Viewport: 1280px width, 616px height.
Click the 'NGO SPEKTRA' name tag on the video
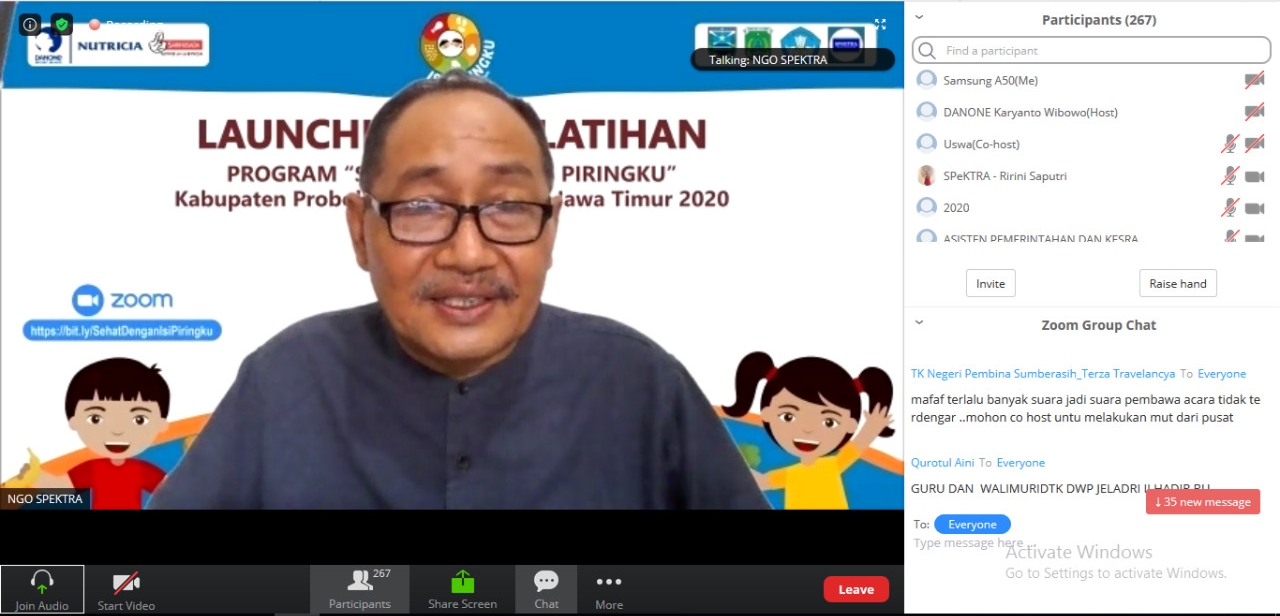click(x=46, y=499)
